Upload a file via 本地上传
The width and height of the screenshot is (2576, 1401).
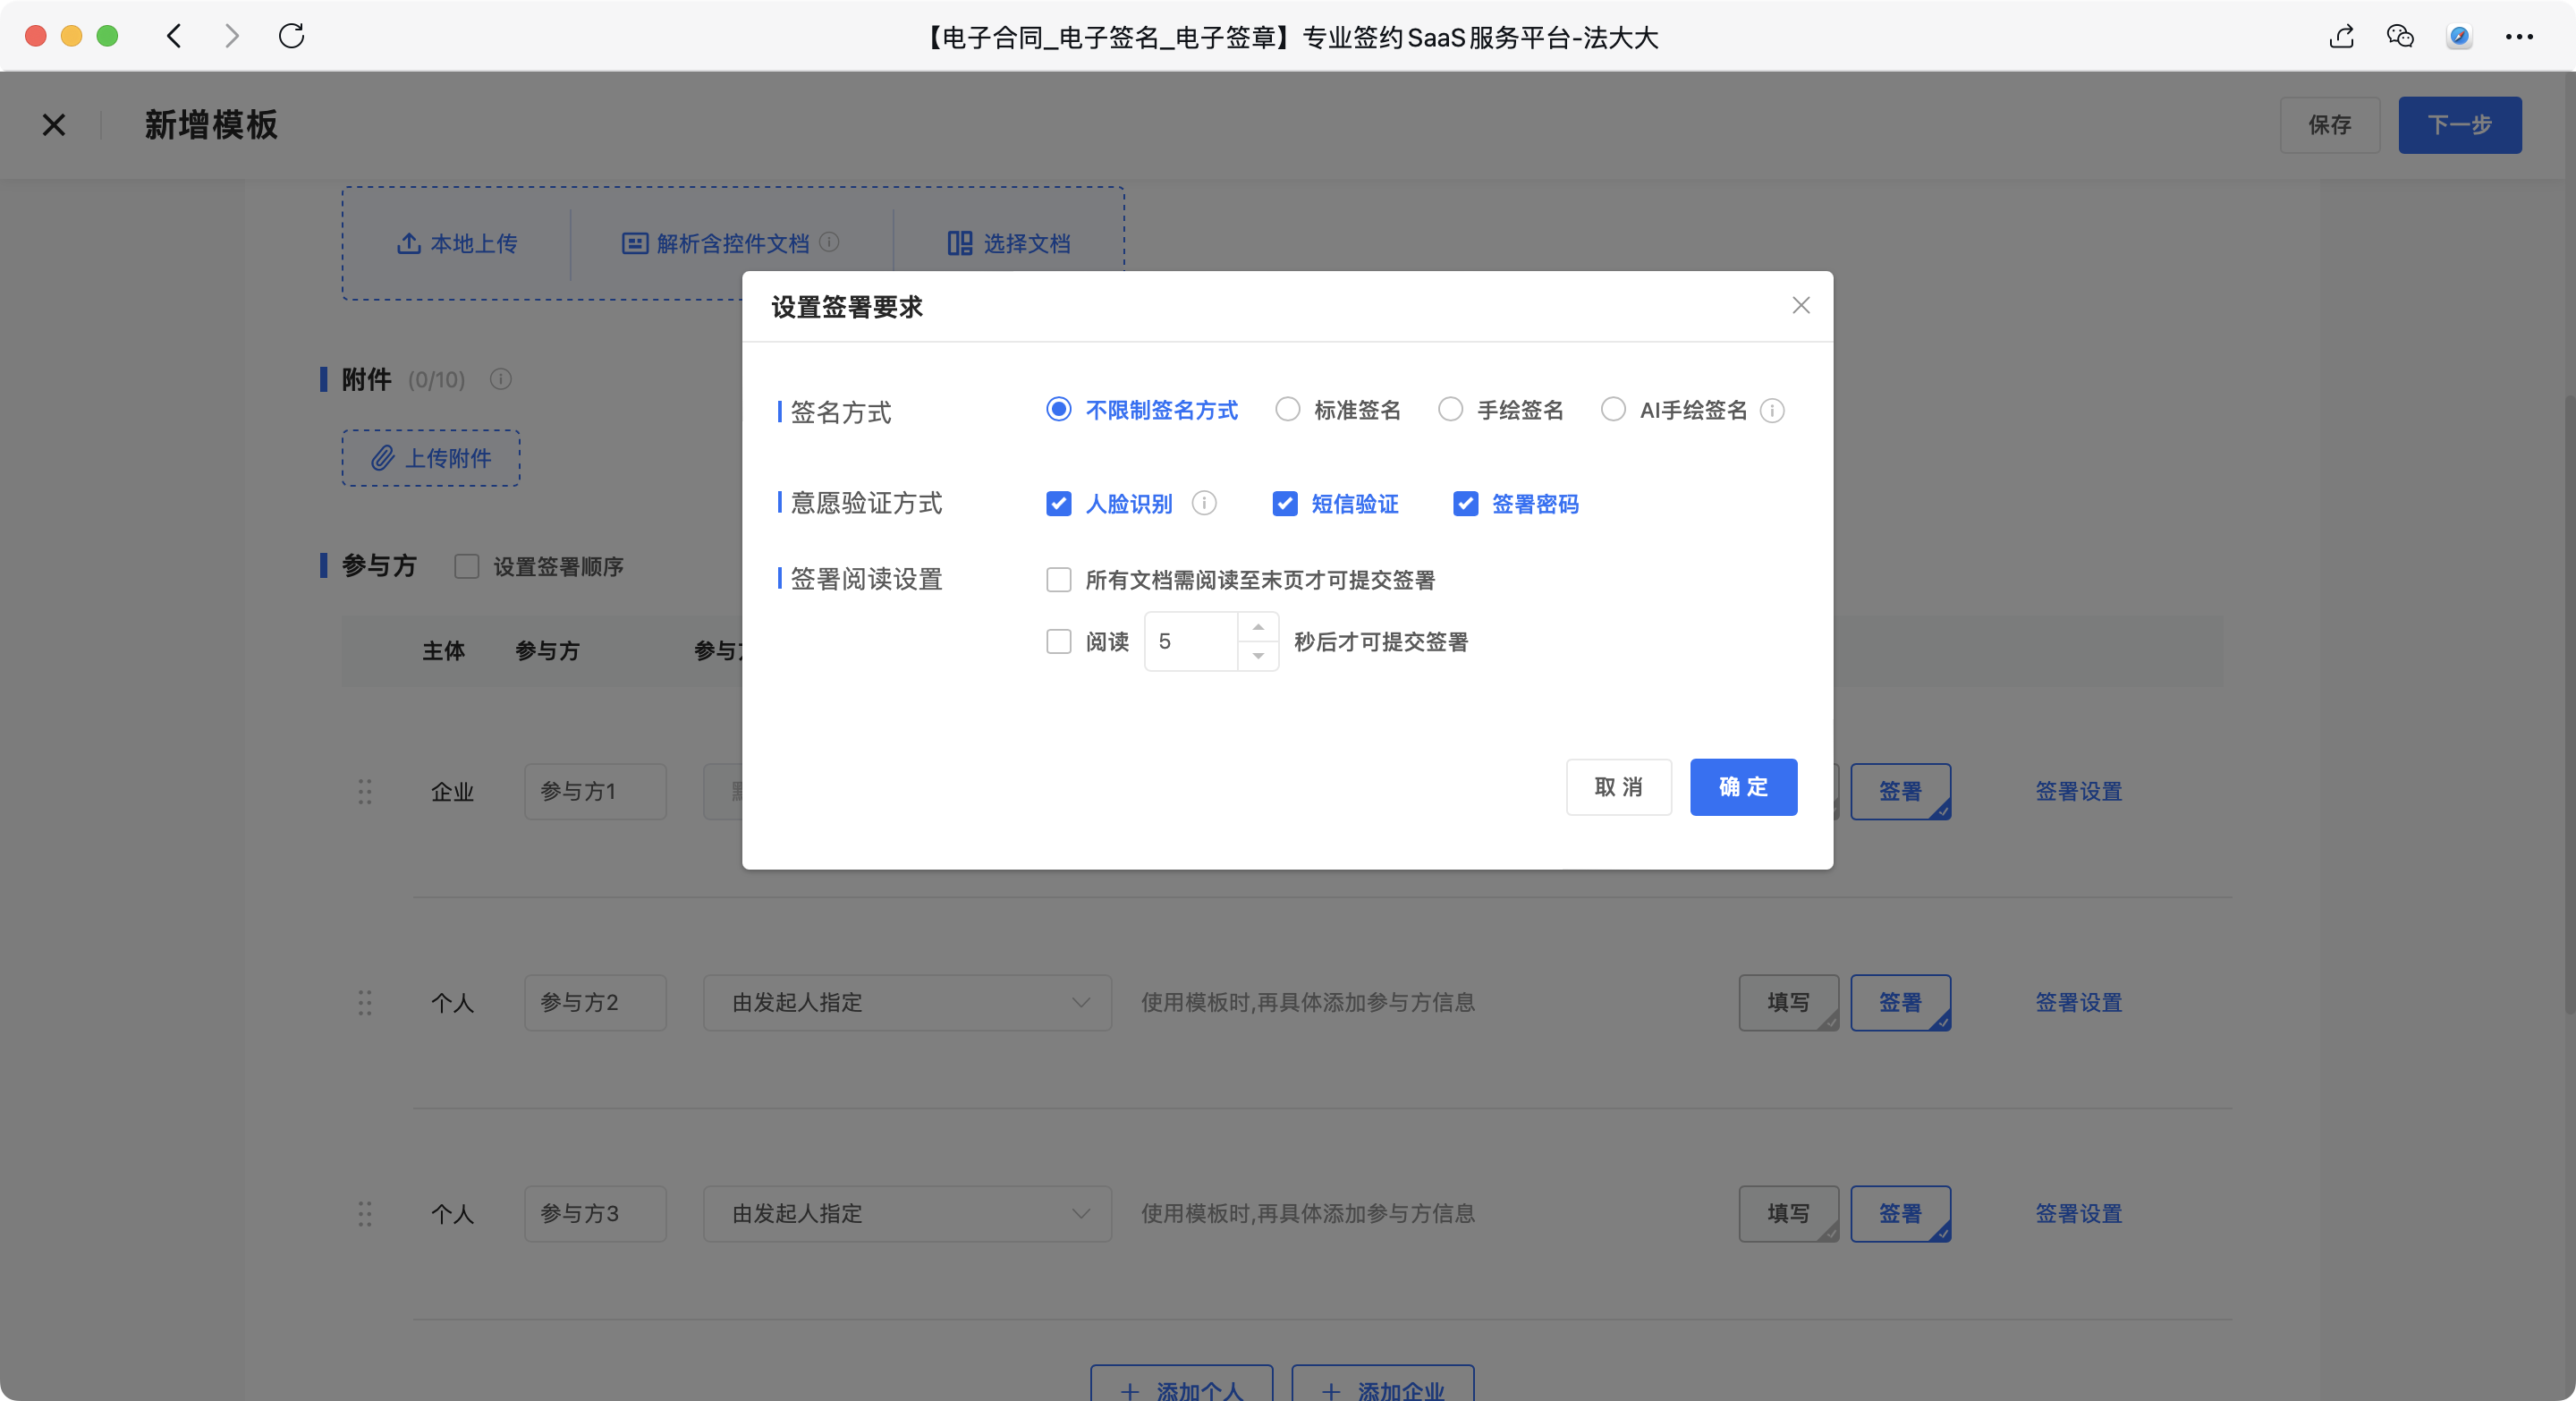457,244
